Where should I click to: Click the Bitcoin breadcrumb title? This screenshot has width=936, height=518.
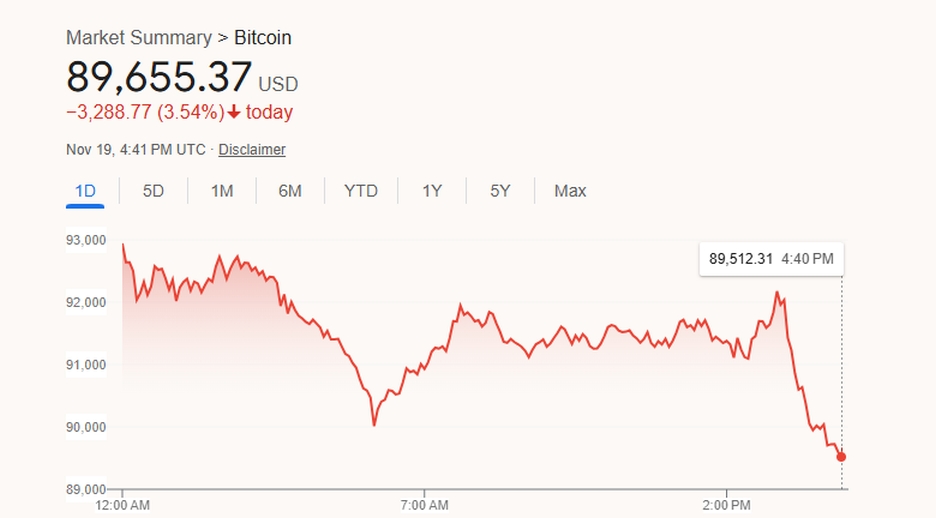pos(263,38)
